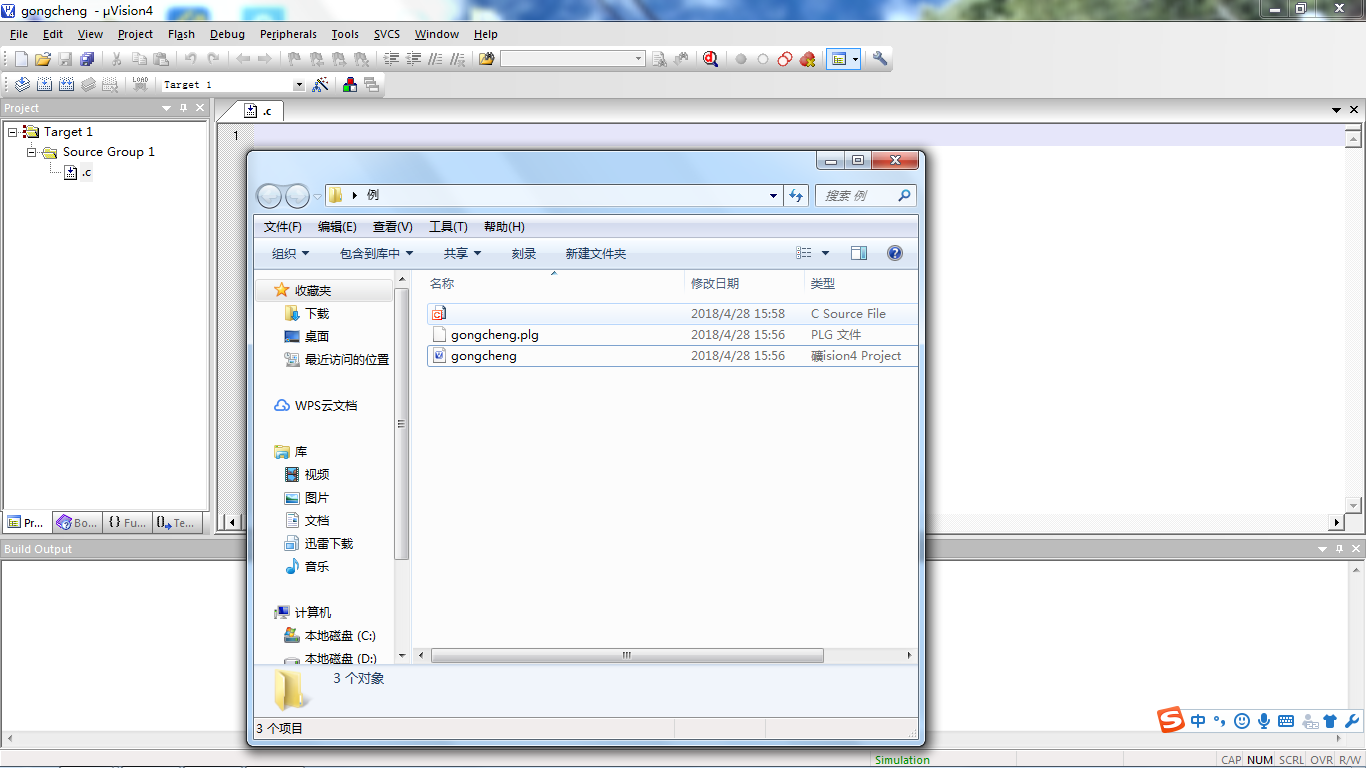Open the Target 1 combo box dropdown

click(298, 85)
